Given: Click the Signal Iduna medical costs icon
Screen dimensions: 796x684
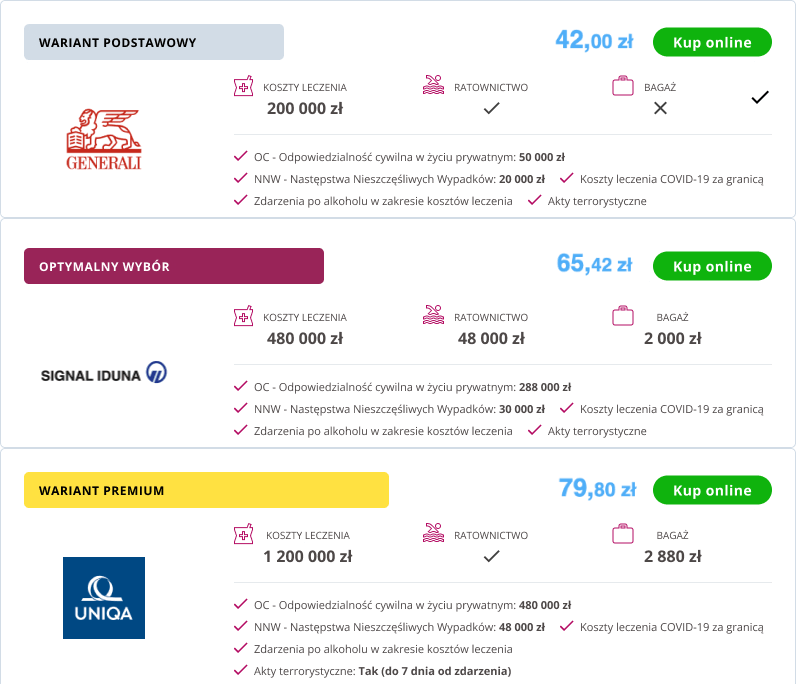Looking at the screenshot, I should coord(243,317).
